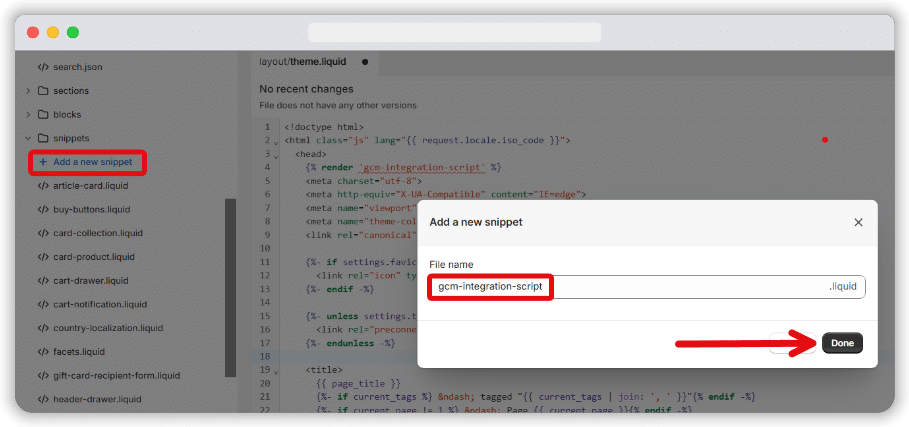Click the code icon beside buy-buttons.liquid

[x=43, y=210]
